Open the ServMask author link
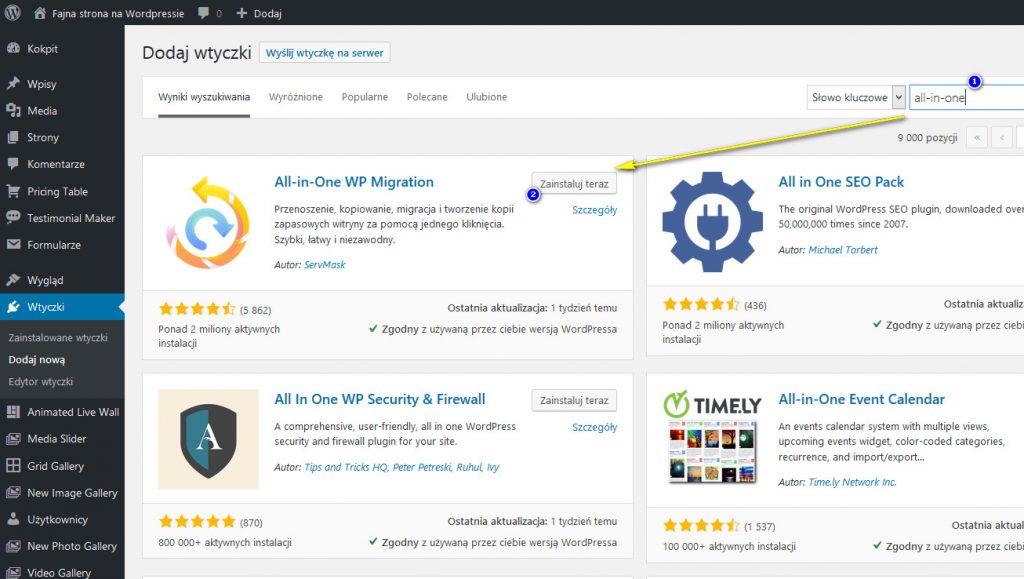Viewport: 1024px width, 579px height. (325, 264)
